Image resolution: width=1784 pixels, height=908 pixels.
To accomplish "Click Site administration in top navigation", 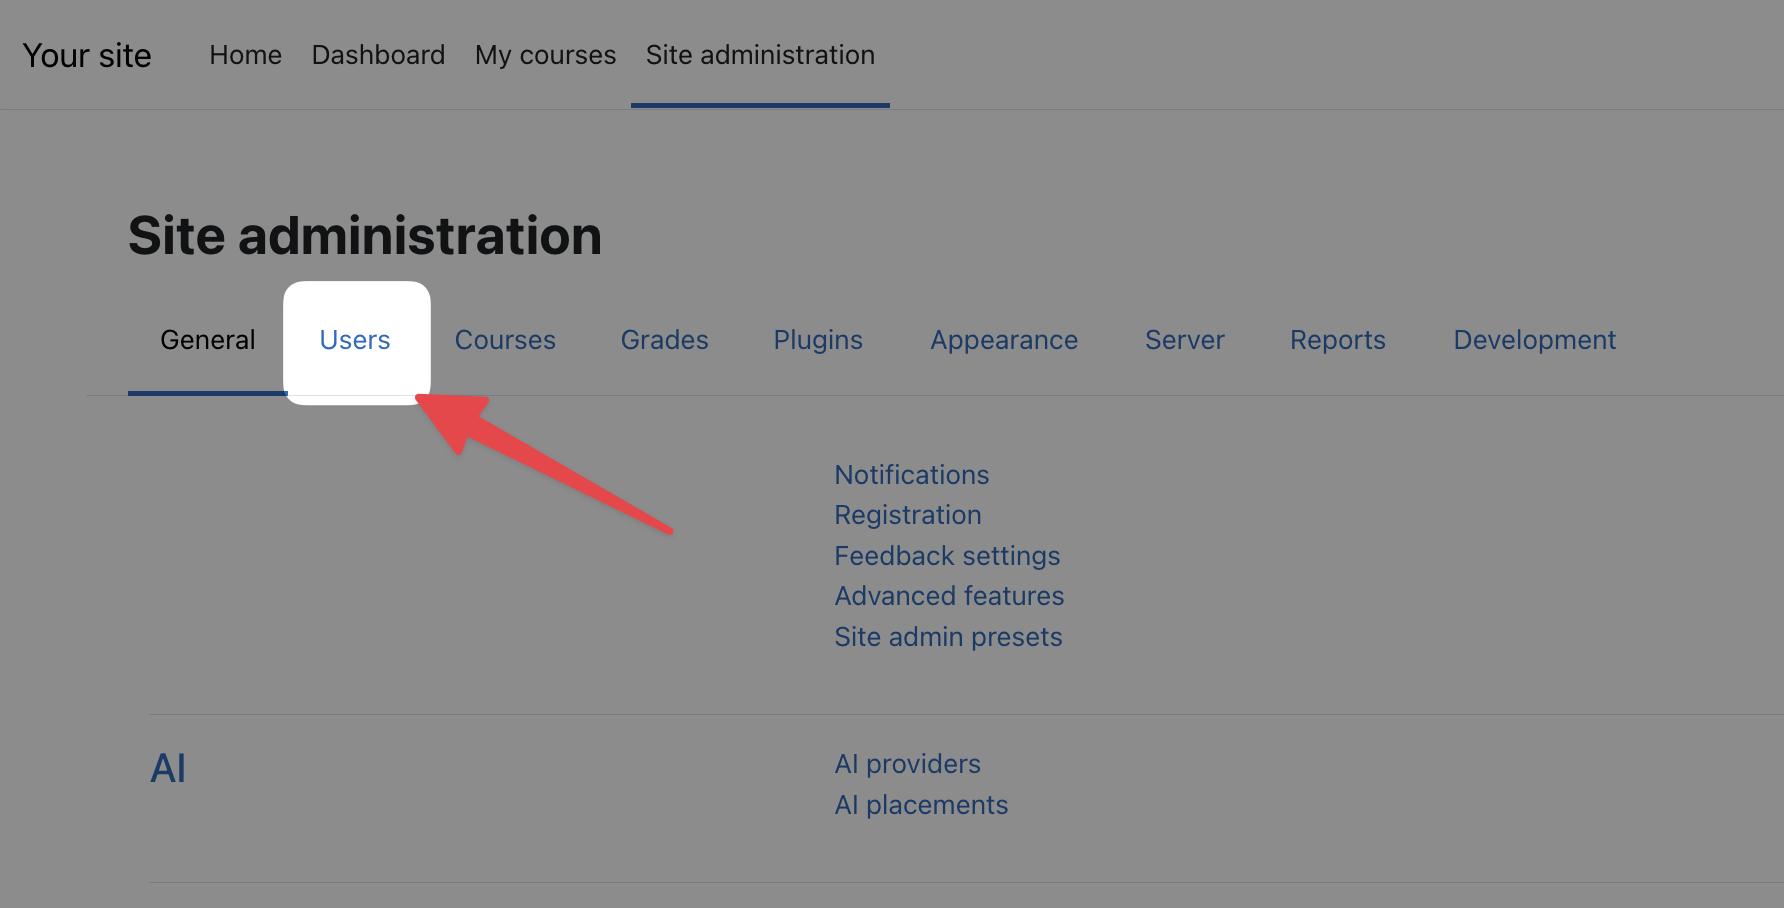I will [760, 55].
